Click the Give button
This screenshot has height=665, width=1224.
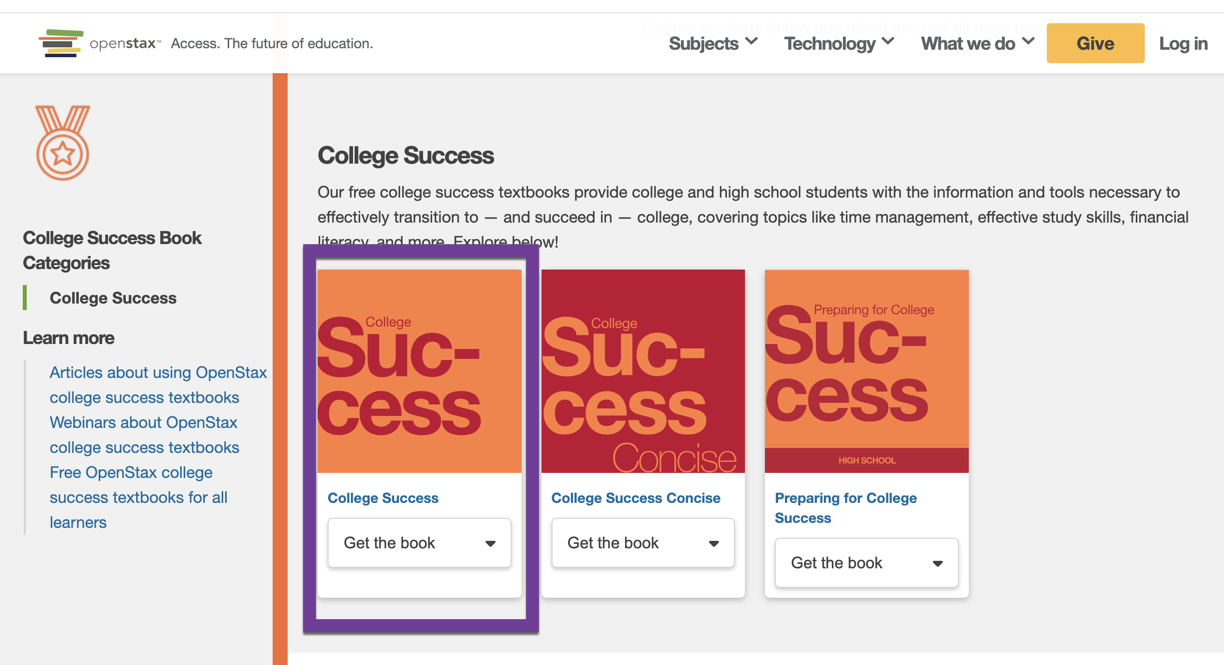pyautogui.click(x=1095, y=43)
